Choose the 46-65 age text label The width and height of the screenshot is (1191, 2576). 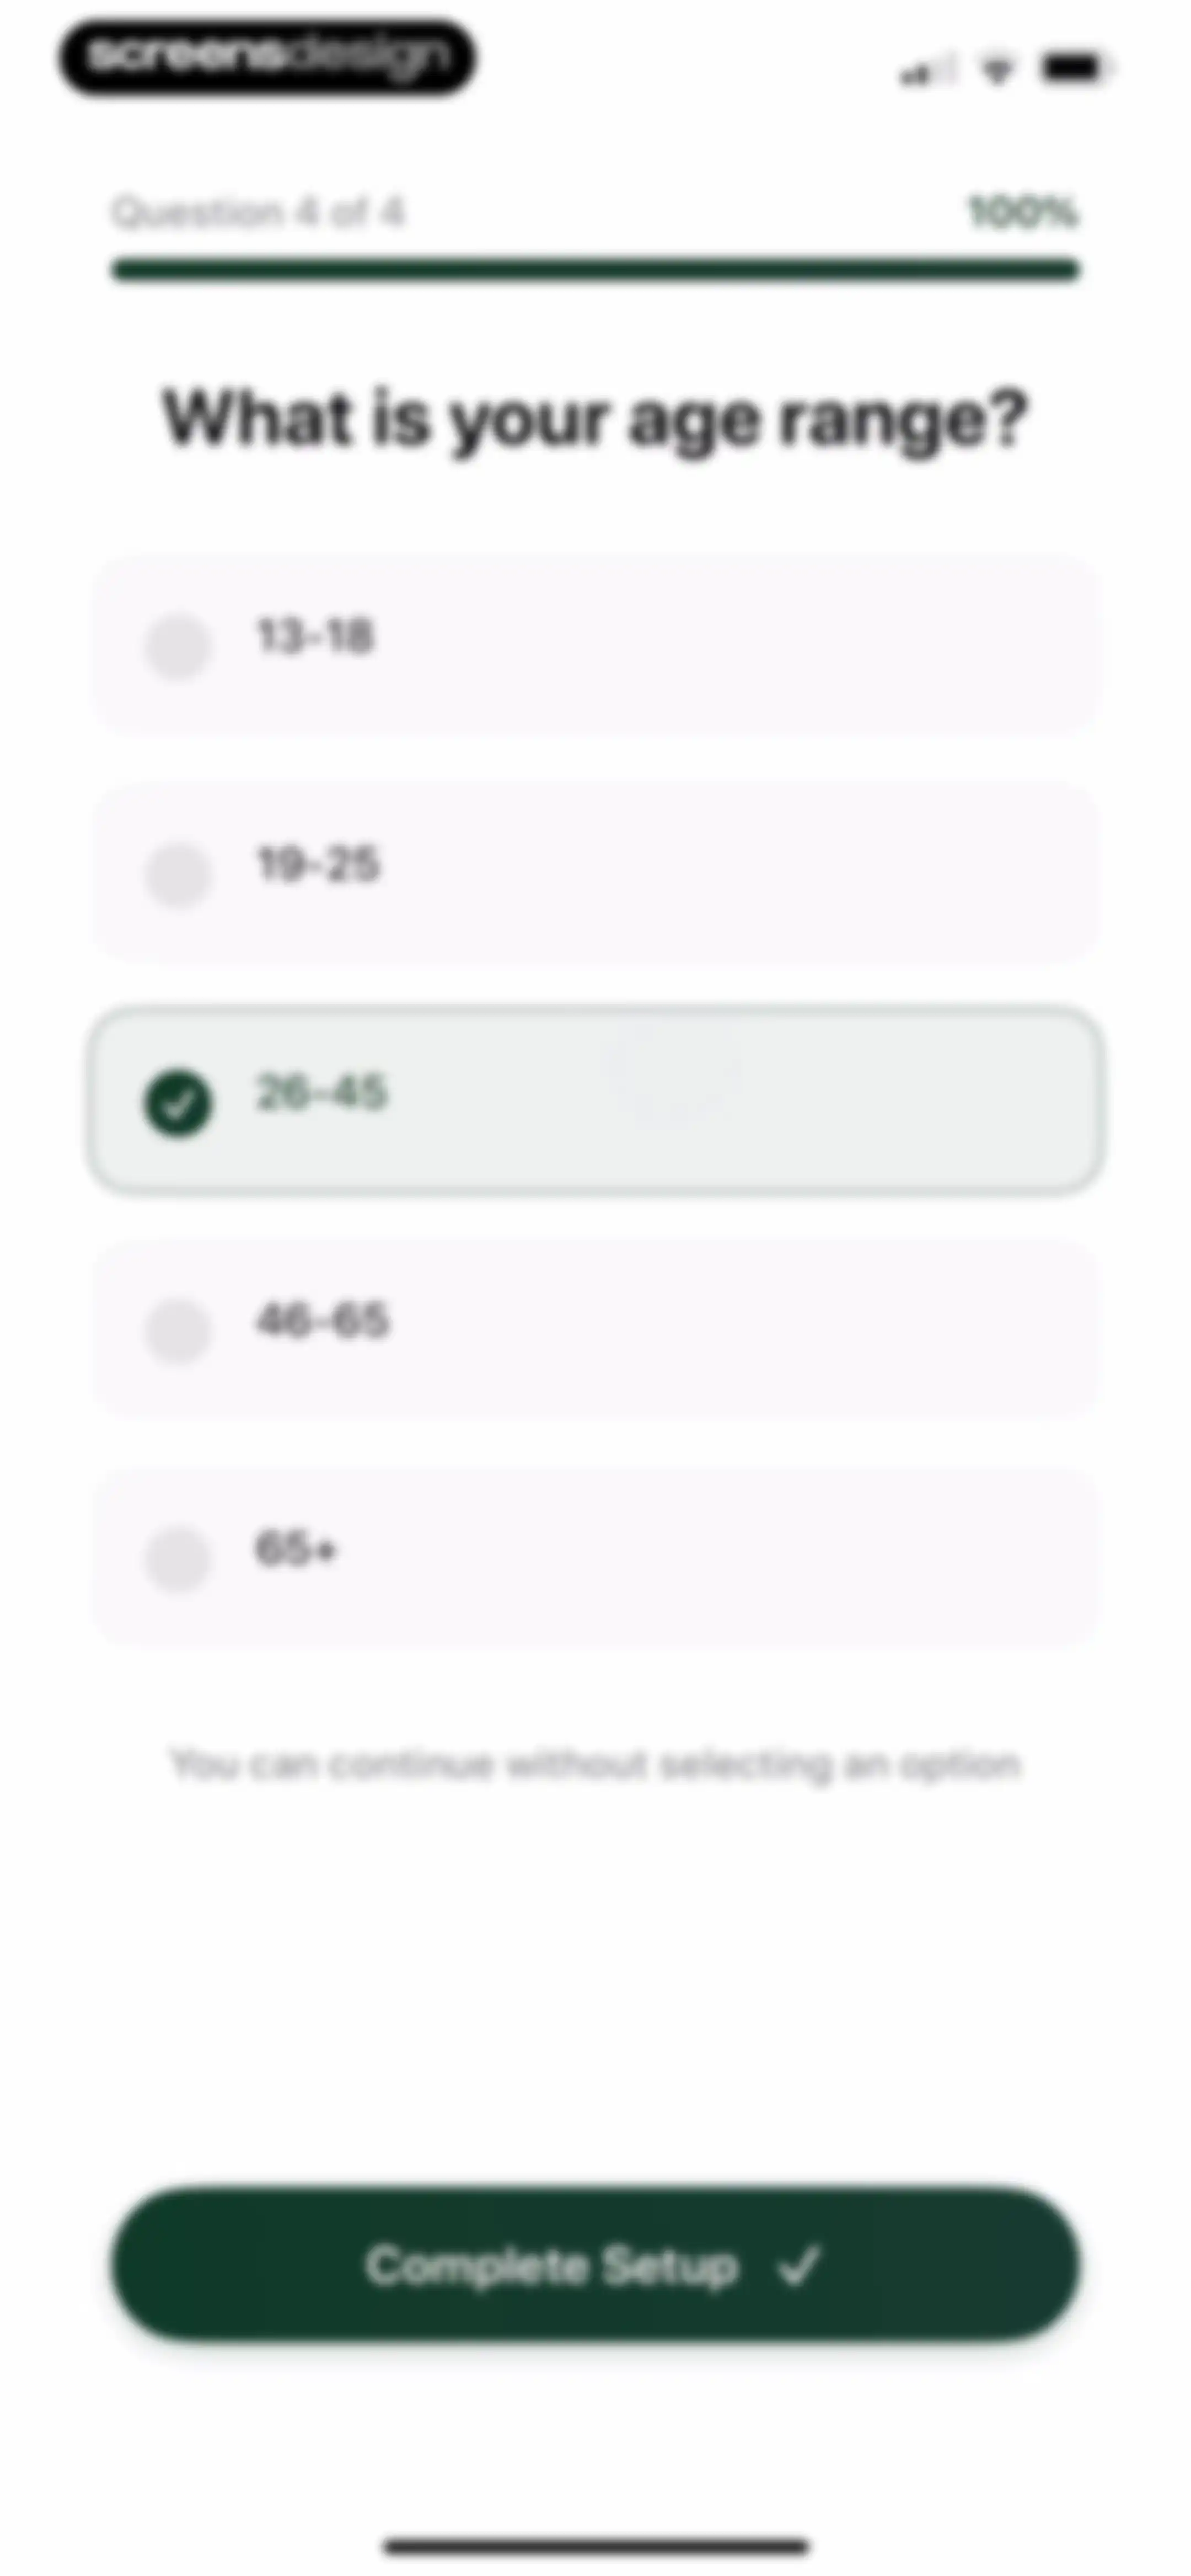[x=322, y=1321]
